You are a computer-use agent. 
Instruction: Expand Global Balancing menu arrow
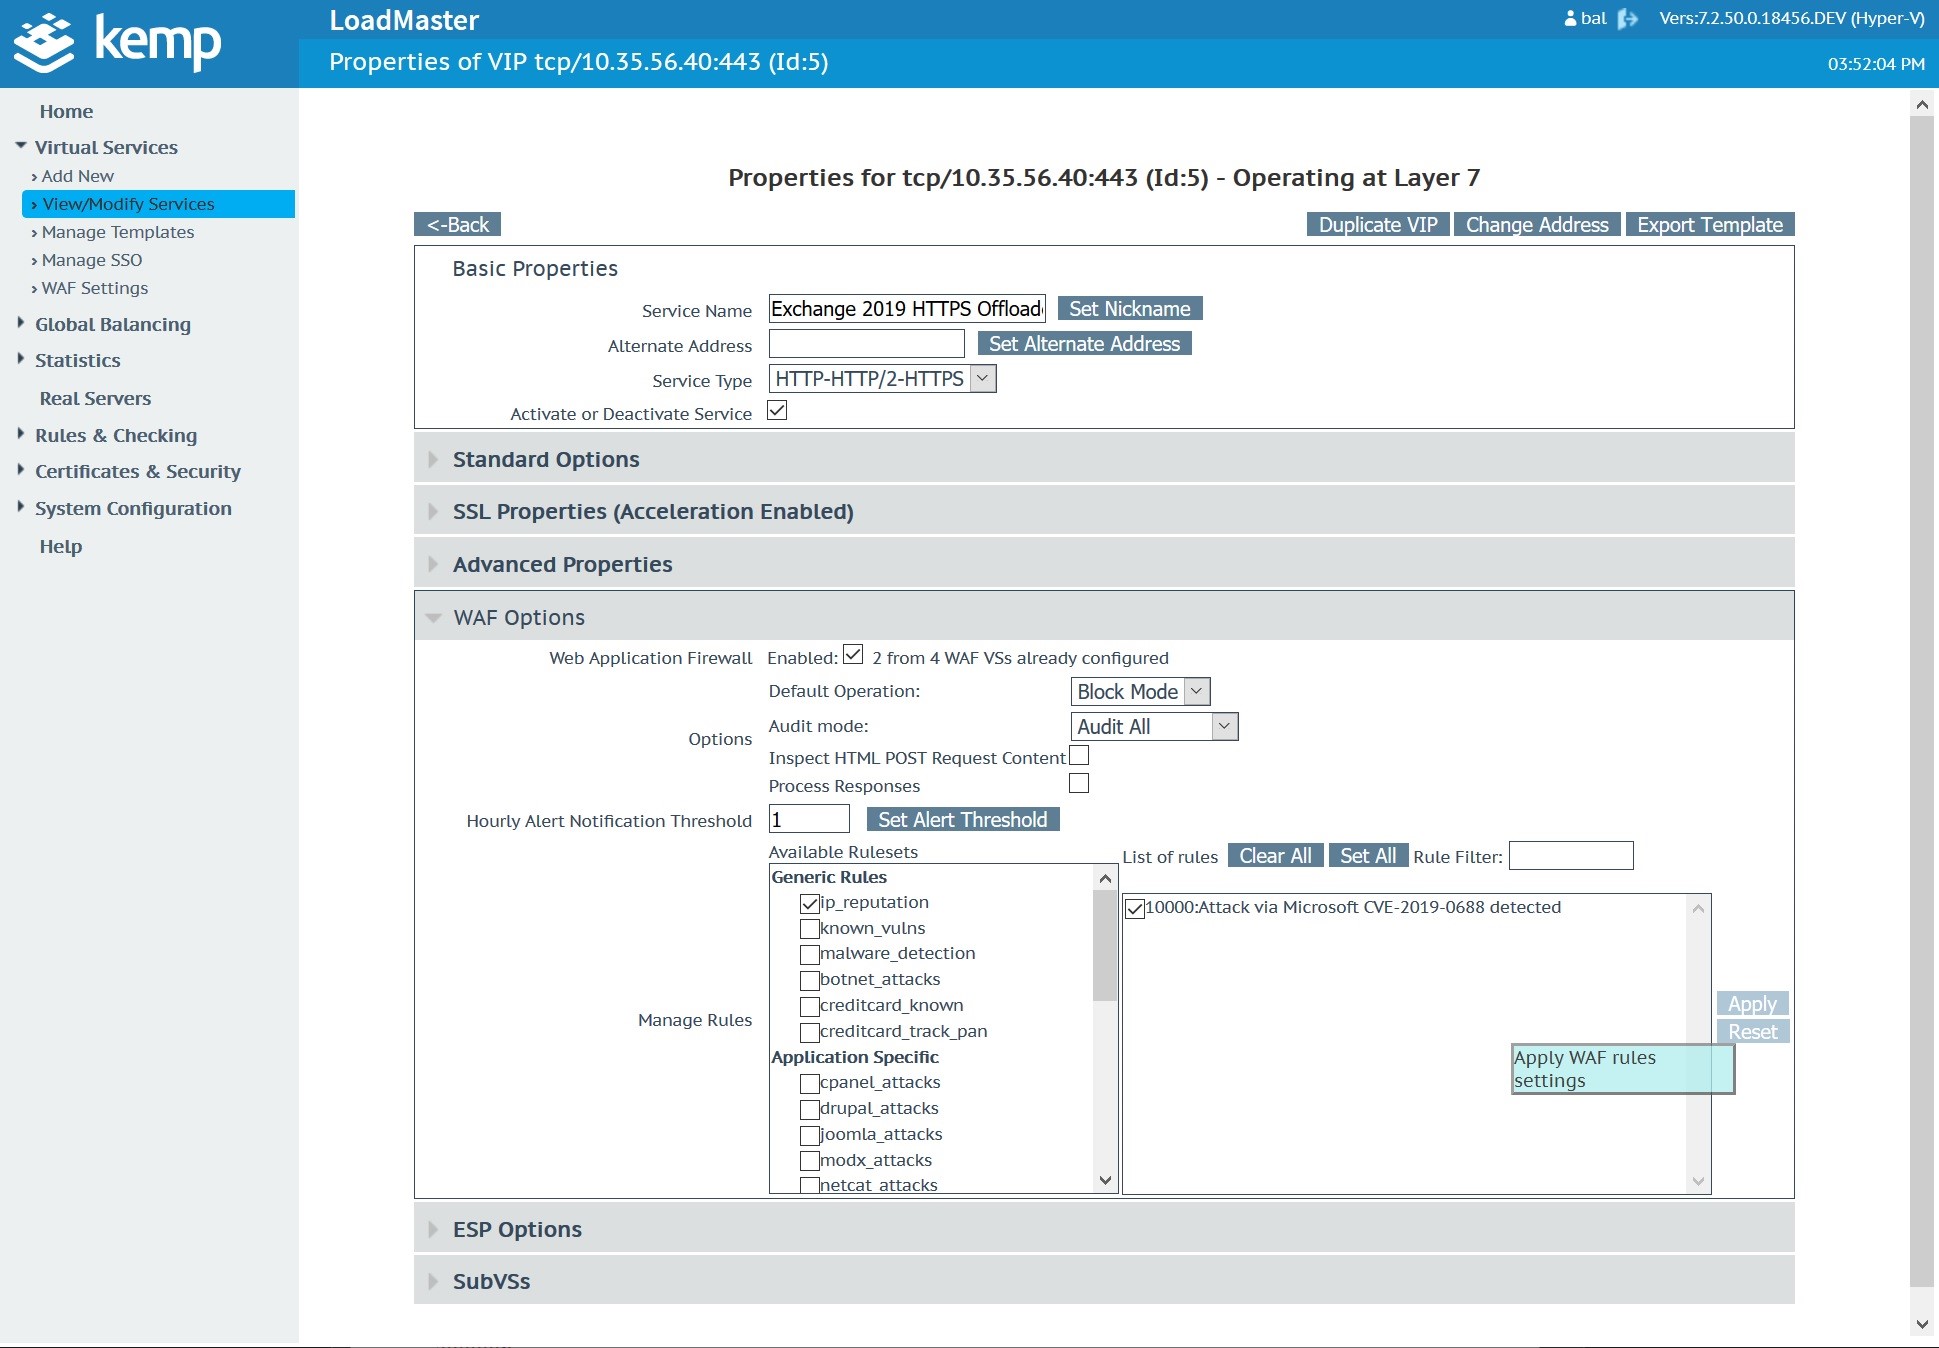(21, 323)
